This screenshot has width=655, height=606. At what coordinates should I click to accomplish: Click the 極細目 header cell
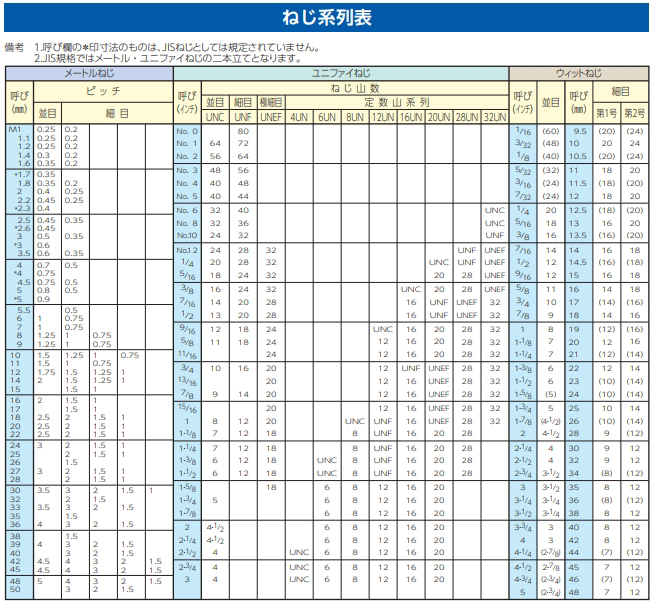click(x=270, y=102)
